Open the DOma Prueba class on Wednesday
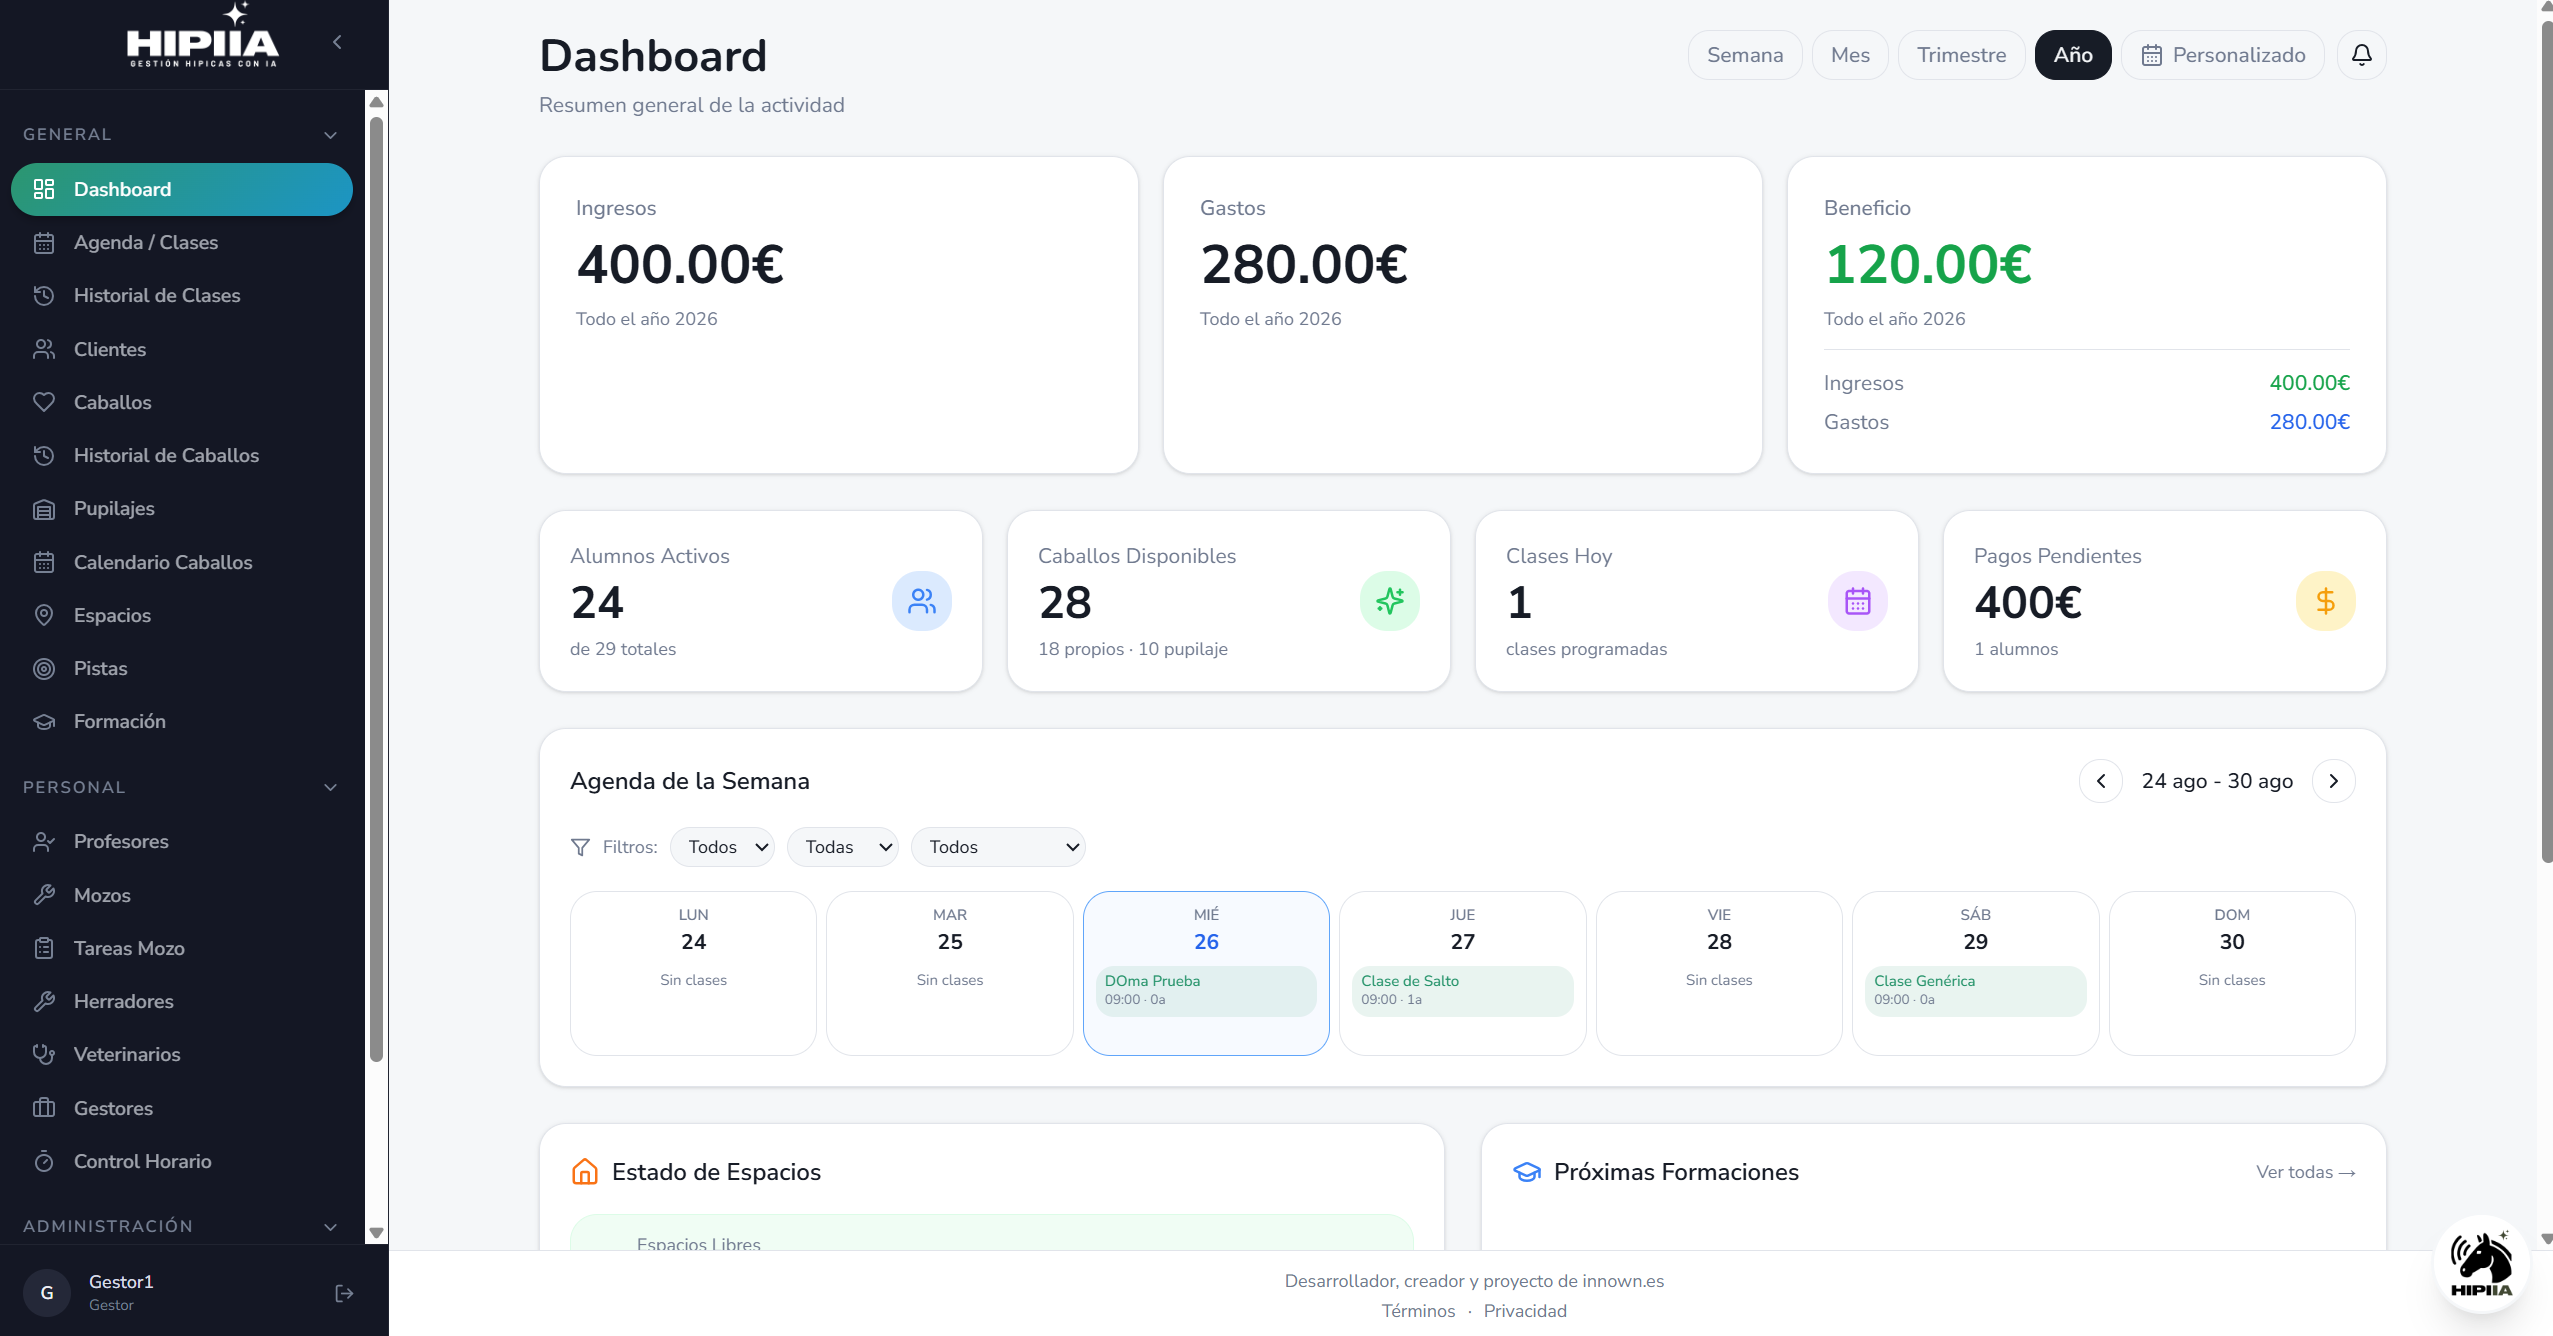The height and width of the screenshot is (1336, 2553). tap(1206, 991)
